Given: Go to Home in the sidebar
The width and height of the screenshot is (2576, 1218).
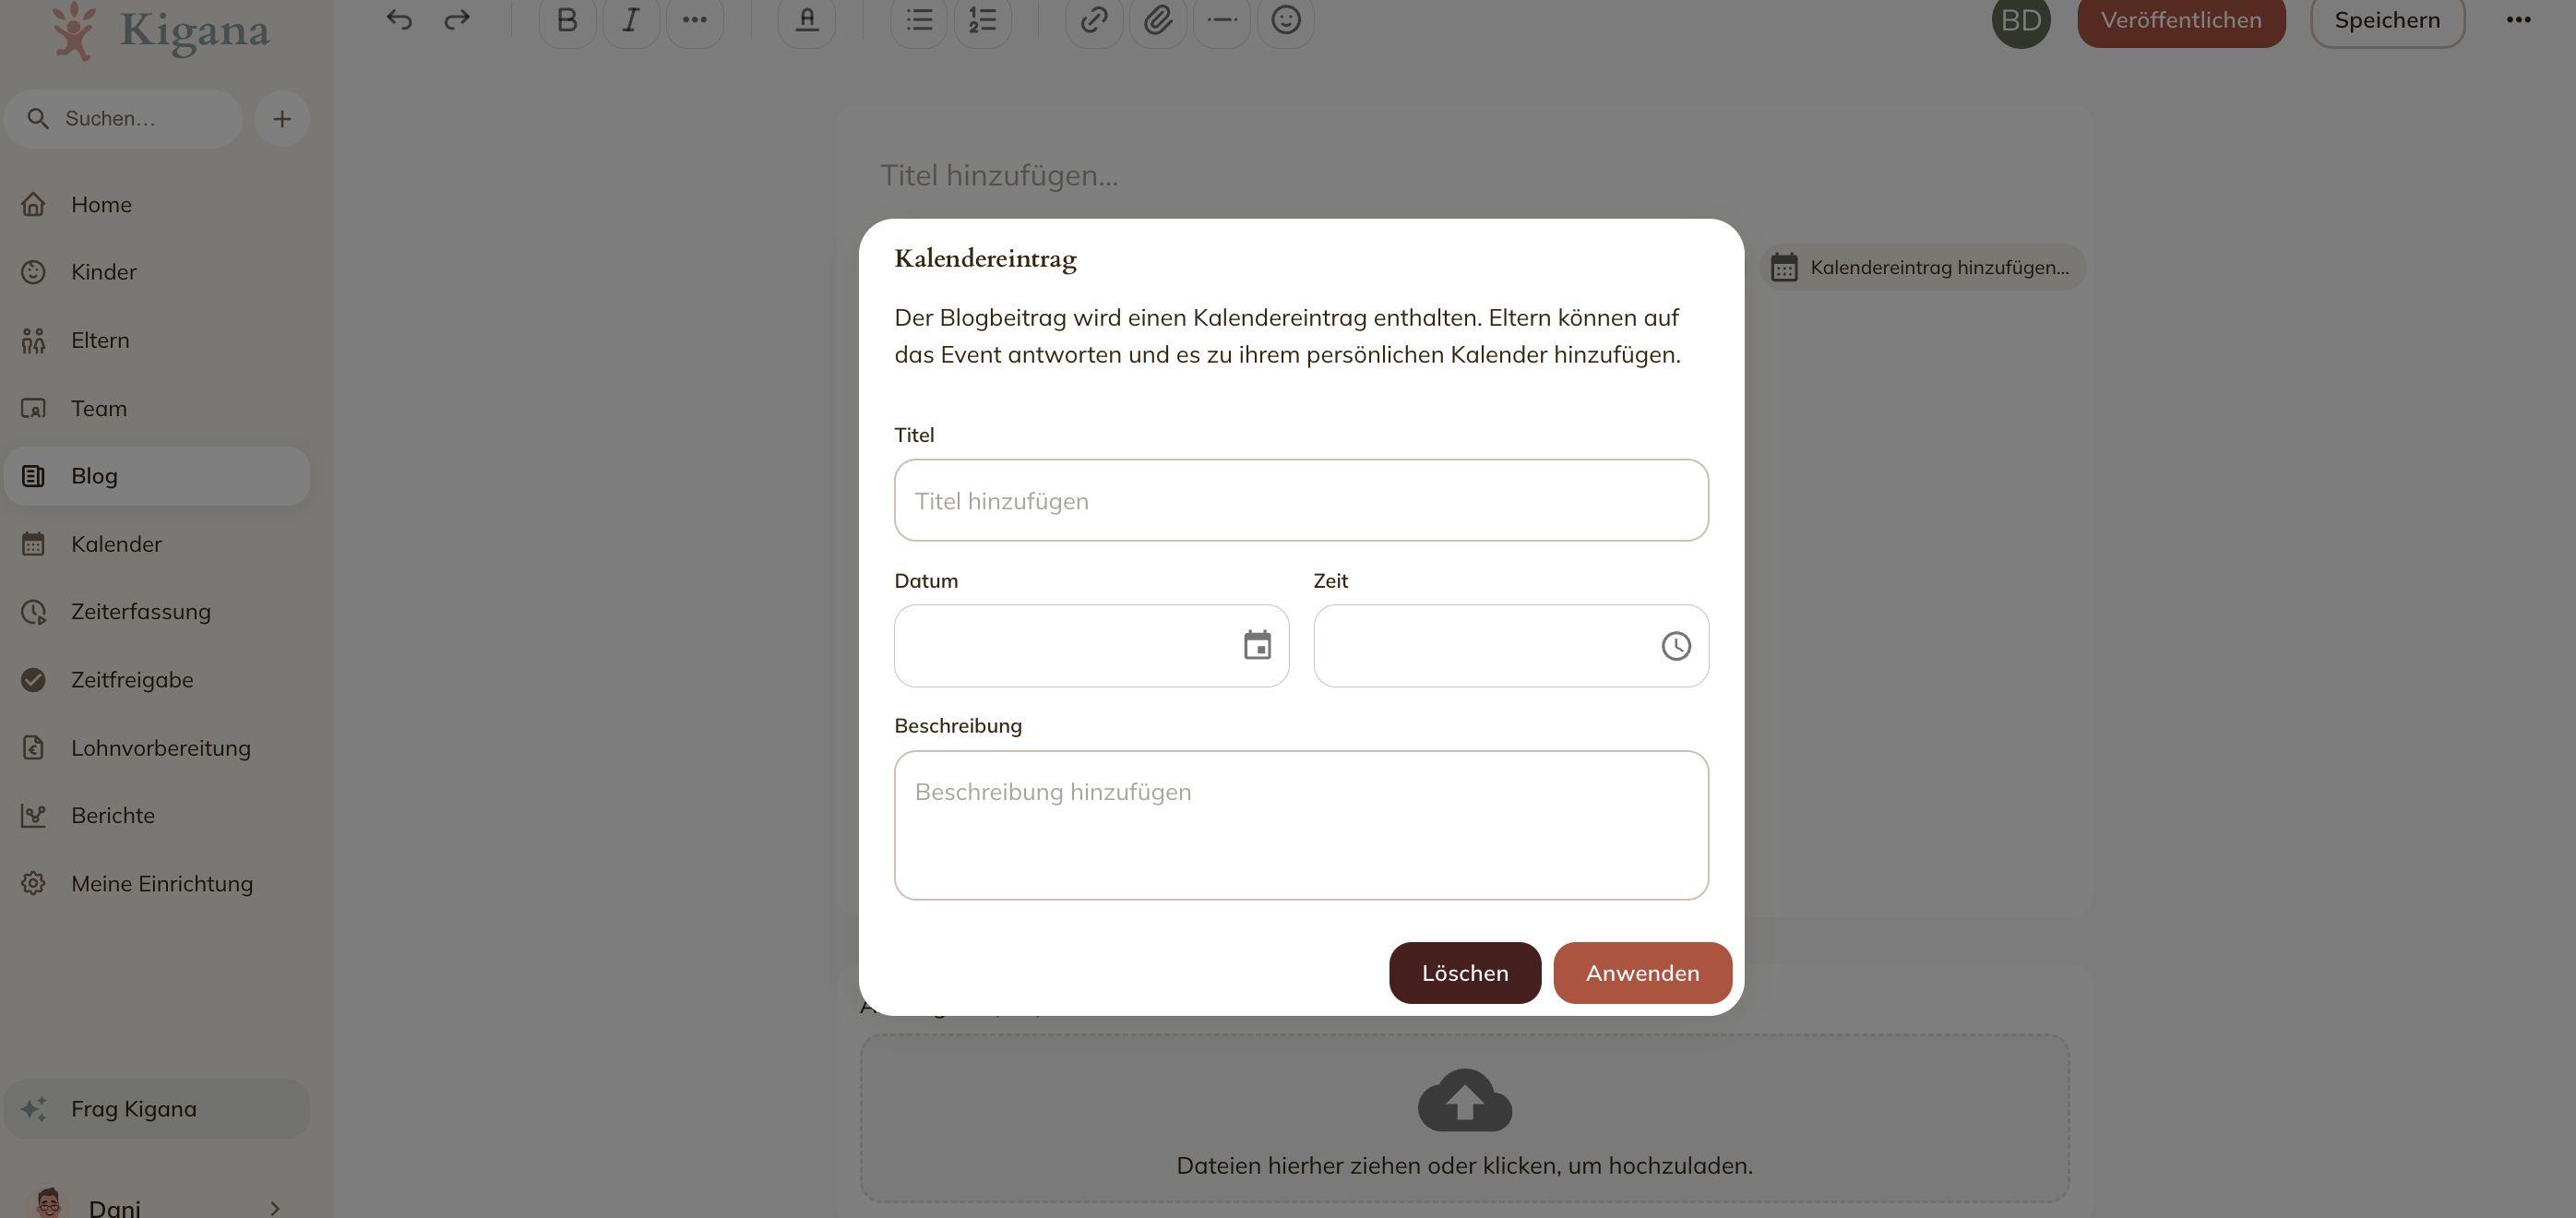Looking at the screenshot, I should (x=157, y=204).
